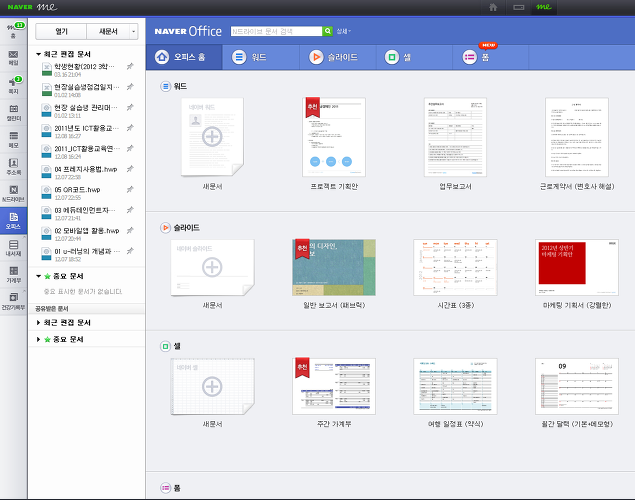Click the 새문서 button in the left panel
Screen dimensions: 635x500
pos(108,32)
